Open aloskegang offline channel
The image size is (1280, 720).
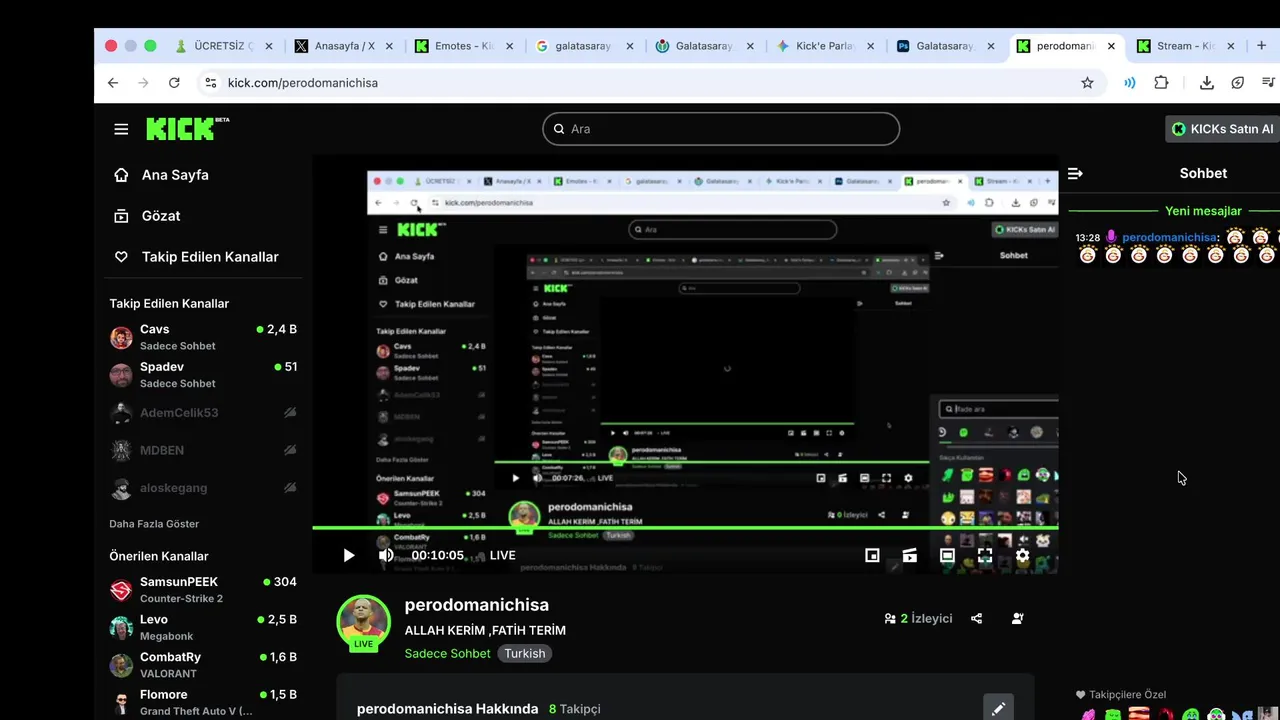203,488
